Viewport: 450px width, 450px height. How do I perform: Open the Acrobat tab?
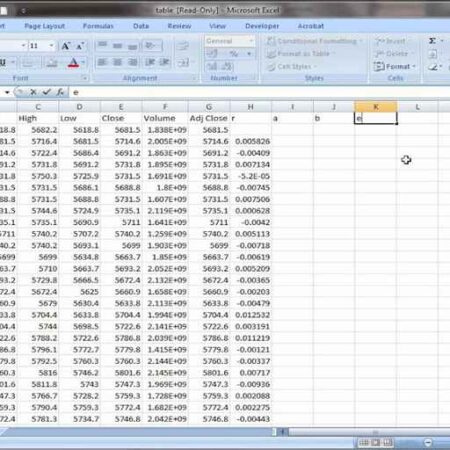(x=311, y=26)
